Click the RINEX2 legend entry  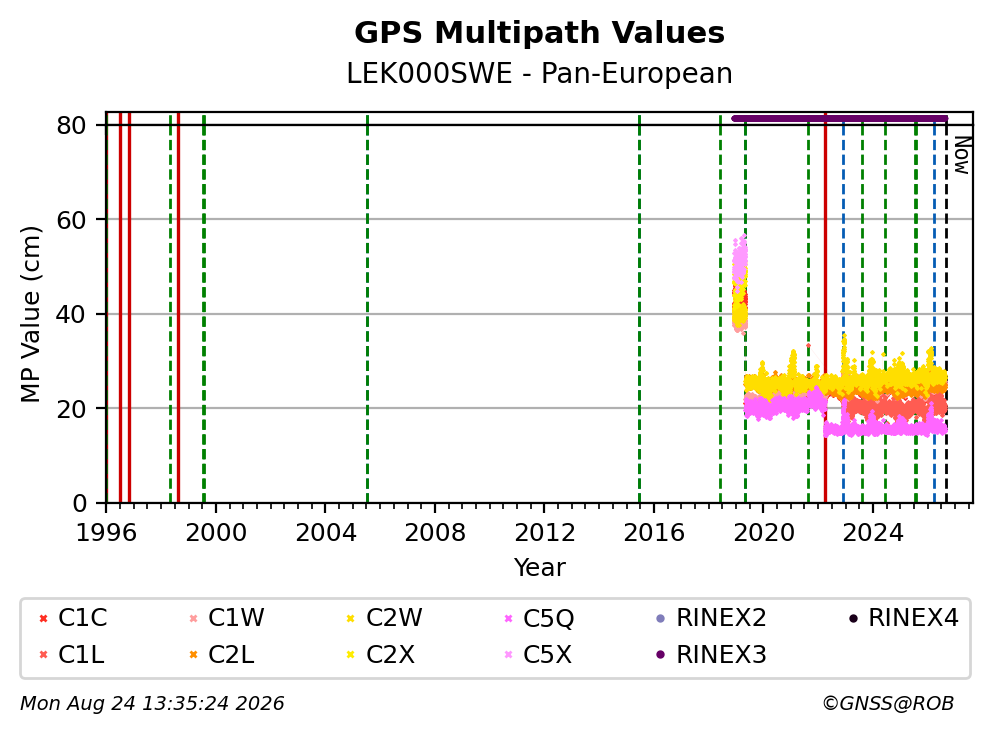pyautogui.click(x=711, y=618)
